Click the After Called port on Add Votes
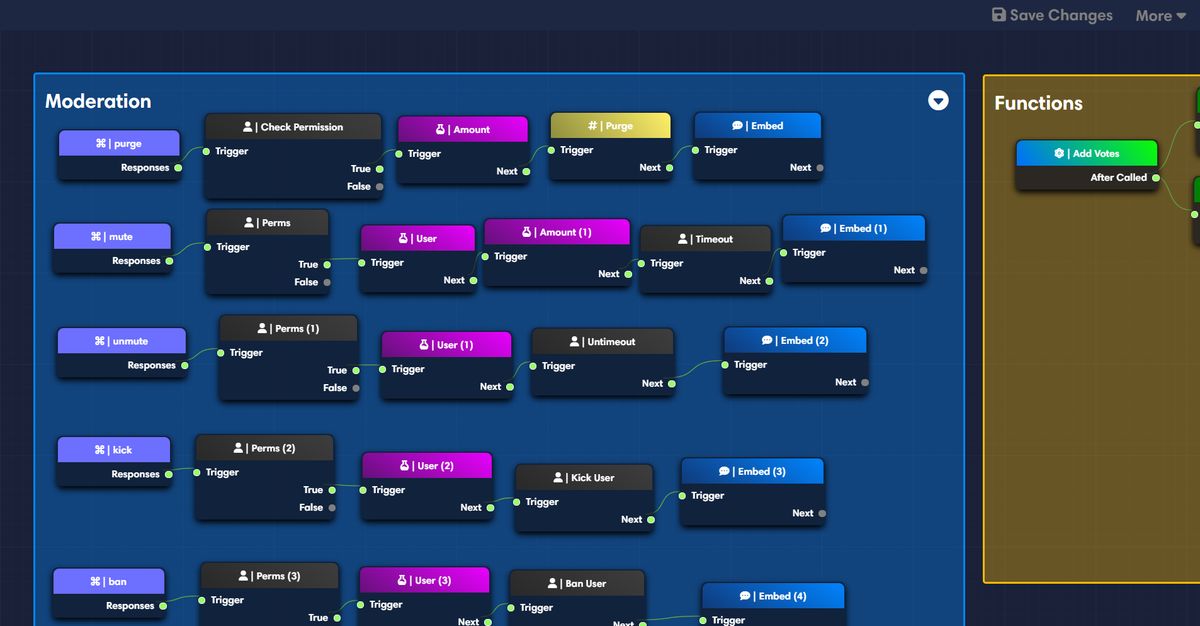Viewport: 1200px width, 626px height. (1157, 178)
